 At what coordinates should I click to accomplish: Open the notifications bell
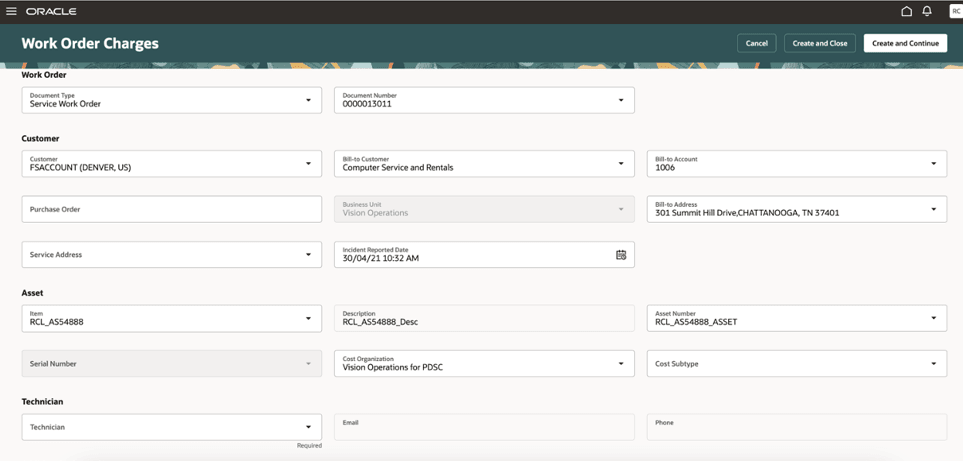tap(927, 12)
